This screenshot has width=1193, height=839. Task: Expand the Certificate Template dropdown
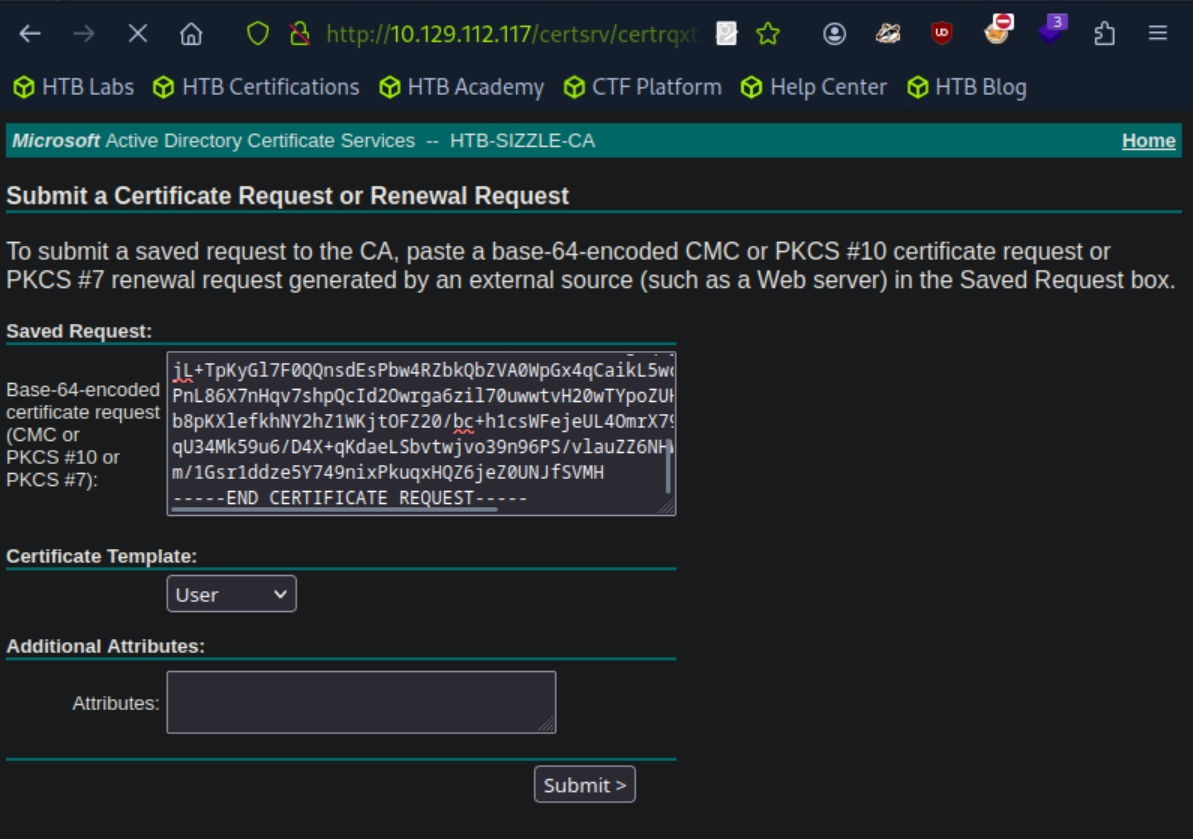(x=231, y=594)
